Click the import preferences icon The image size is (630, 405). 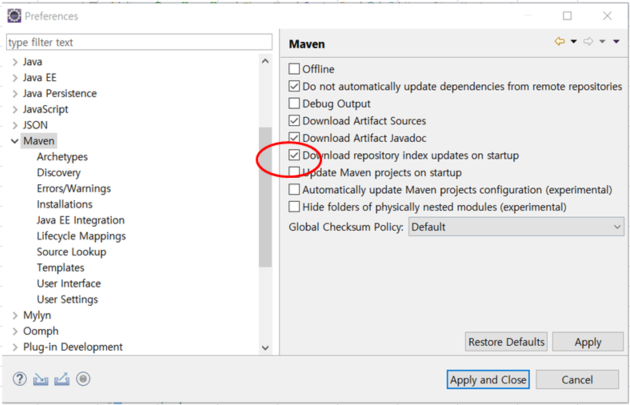coord(41,379)
